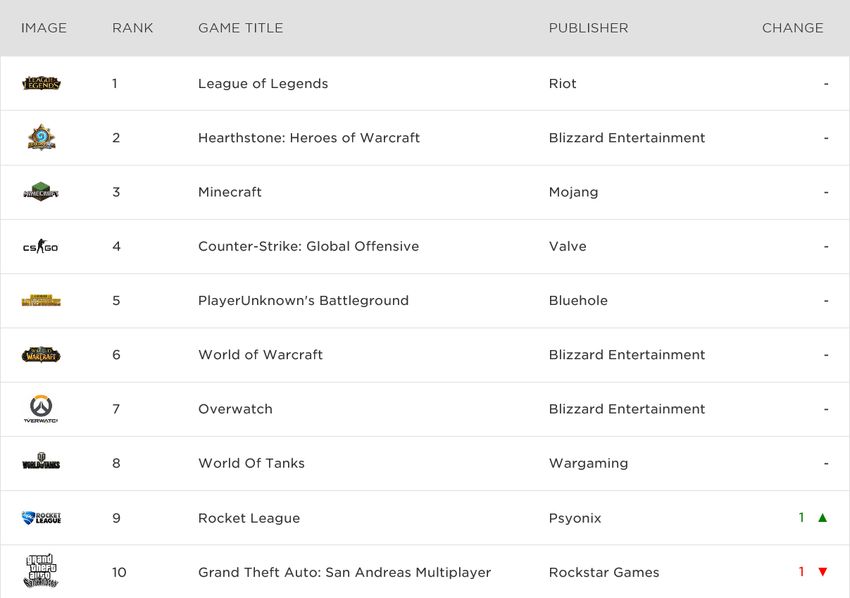850x598 pixels.
Task: Sort by the PUBLISHER column header
Action: 589,28
